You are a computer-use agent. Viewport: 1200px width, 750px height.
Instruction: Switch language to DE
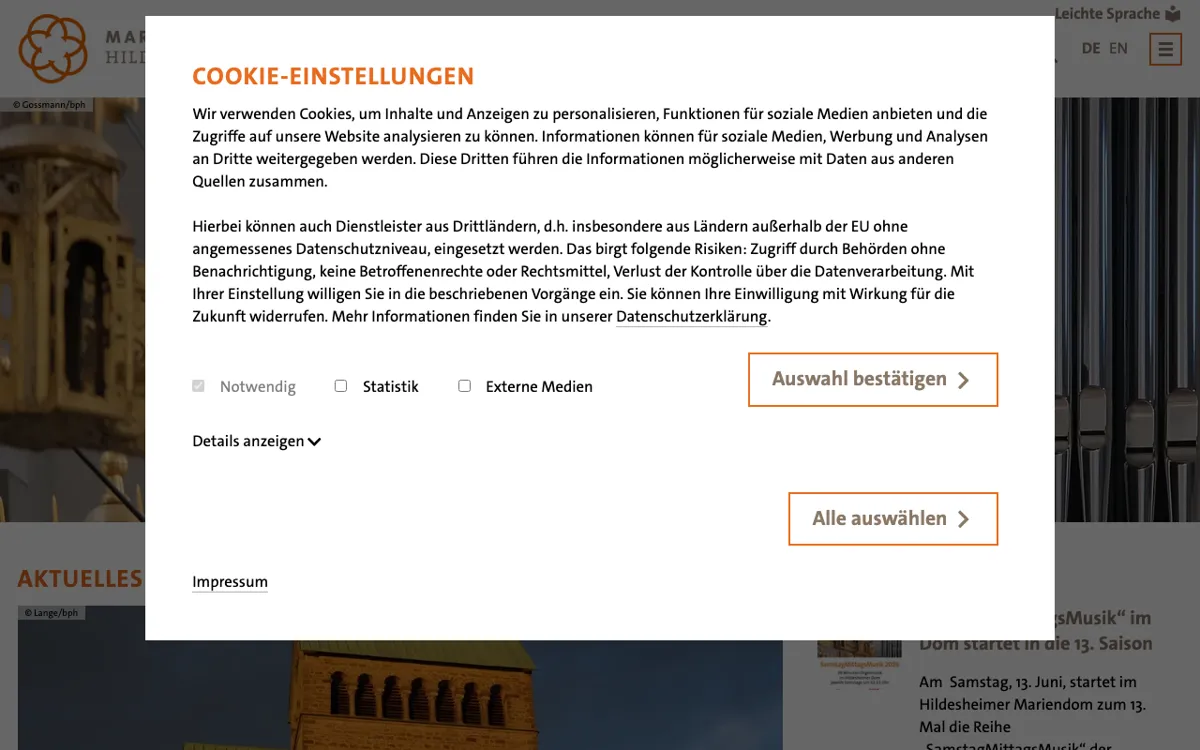(1091, 48)
